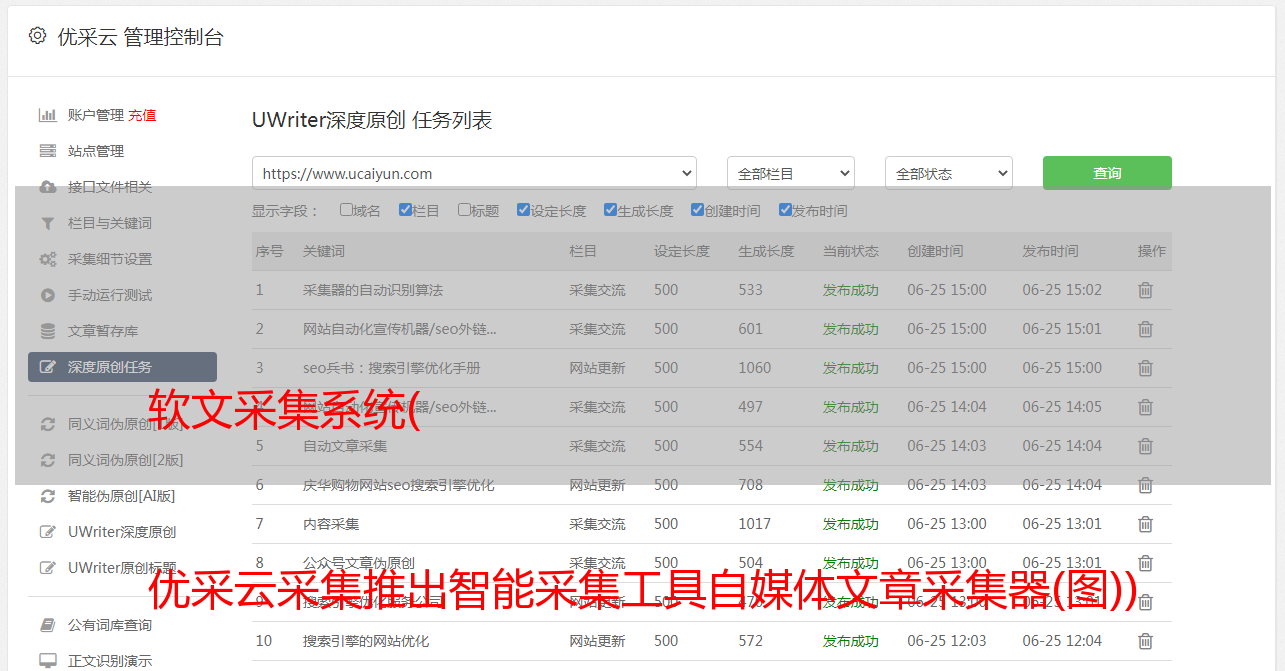Open 公有词库查询 menu item
Screen dimensions: 1285x671
110,625
